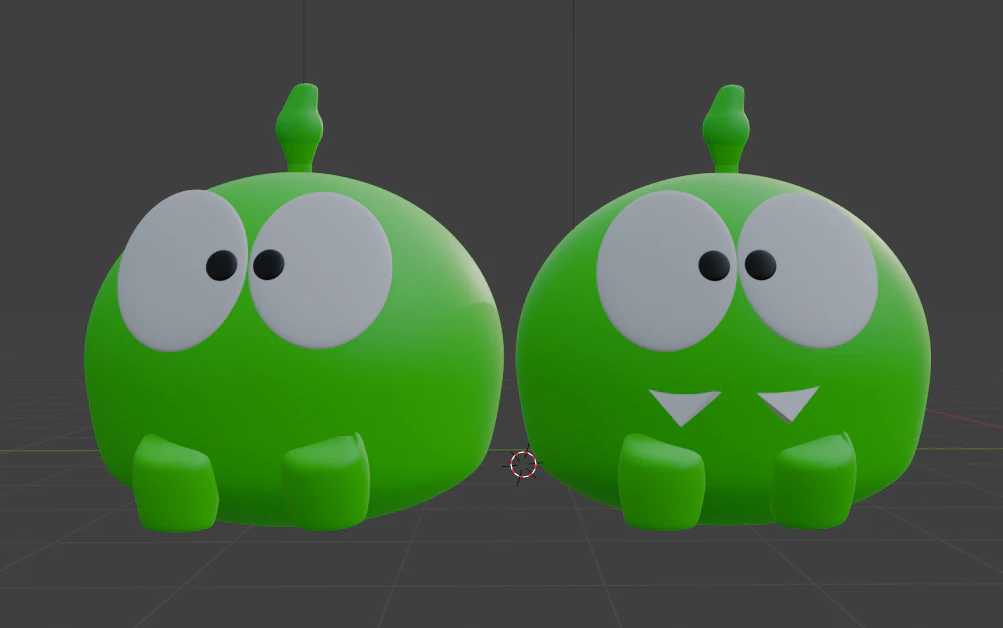Image resolution: width=1003 pixels, height=628 pixels.
Task: Select left character's right black pupil
Action: coord(269,264)
